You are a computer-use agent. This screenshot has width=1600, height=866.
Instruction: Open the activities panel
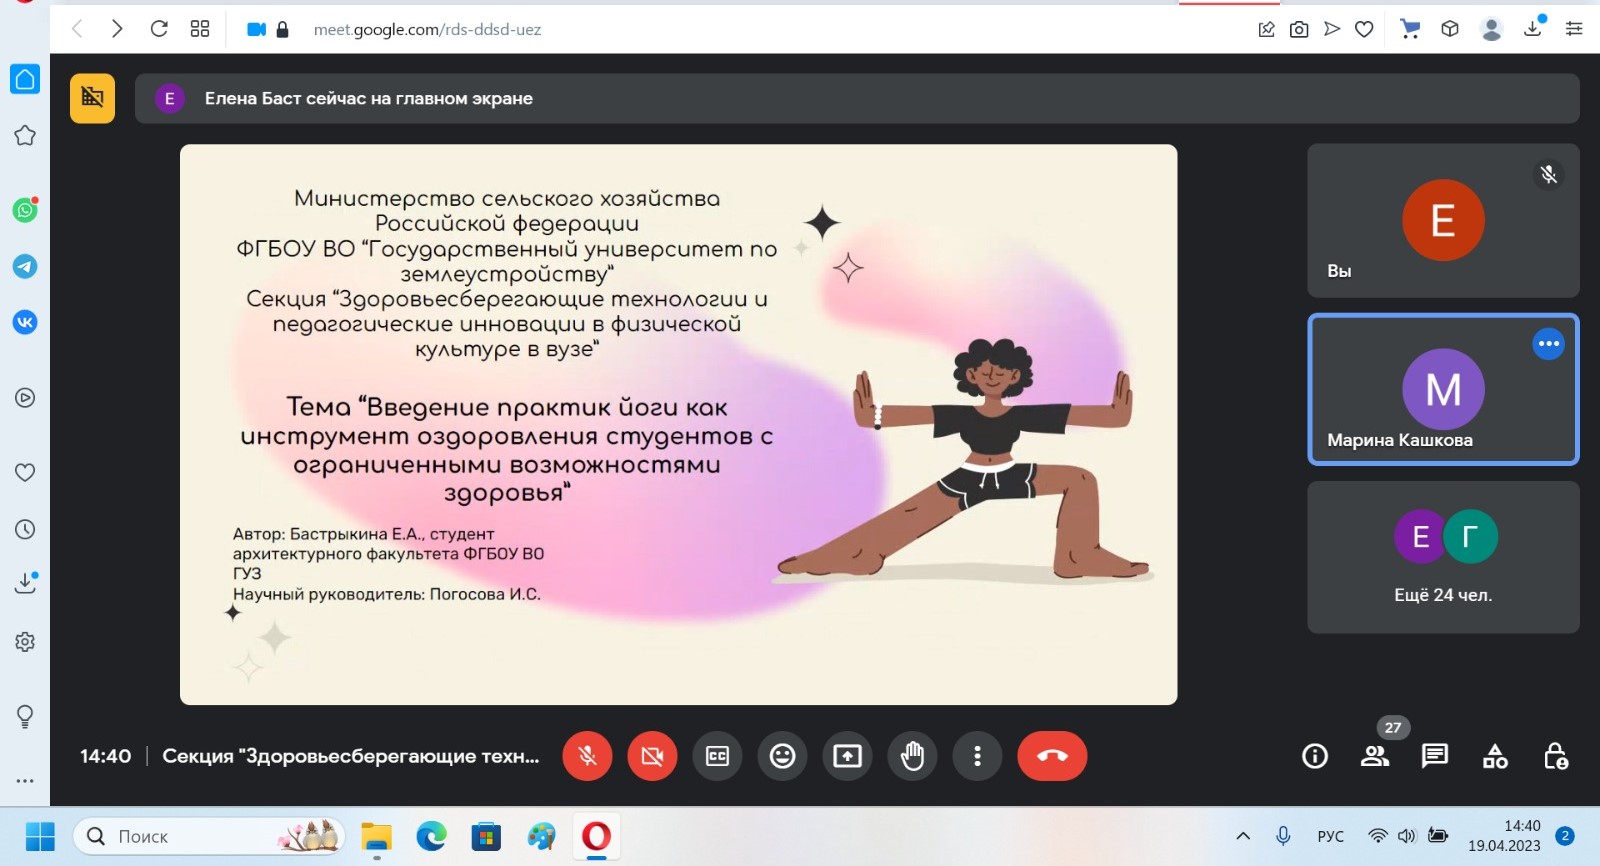1495,756
